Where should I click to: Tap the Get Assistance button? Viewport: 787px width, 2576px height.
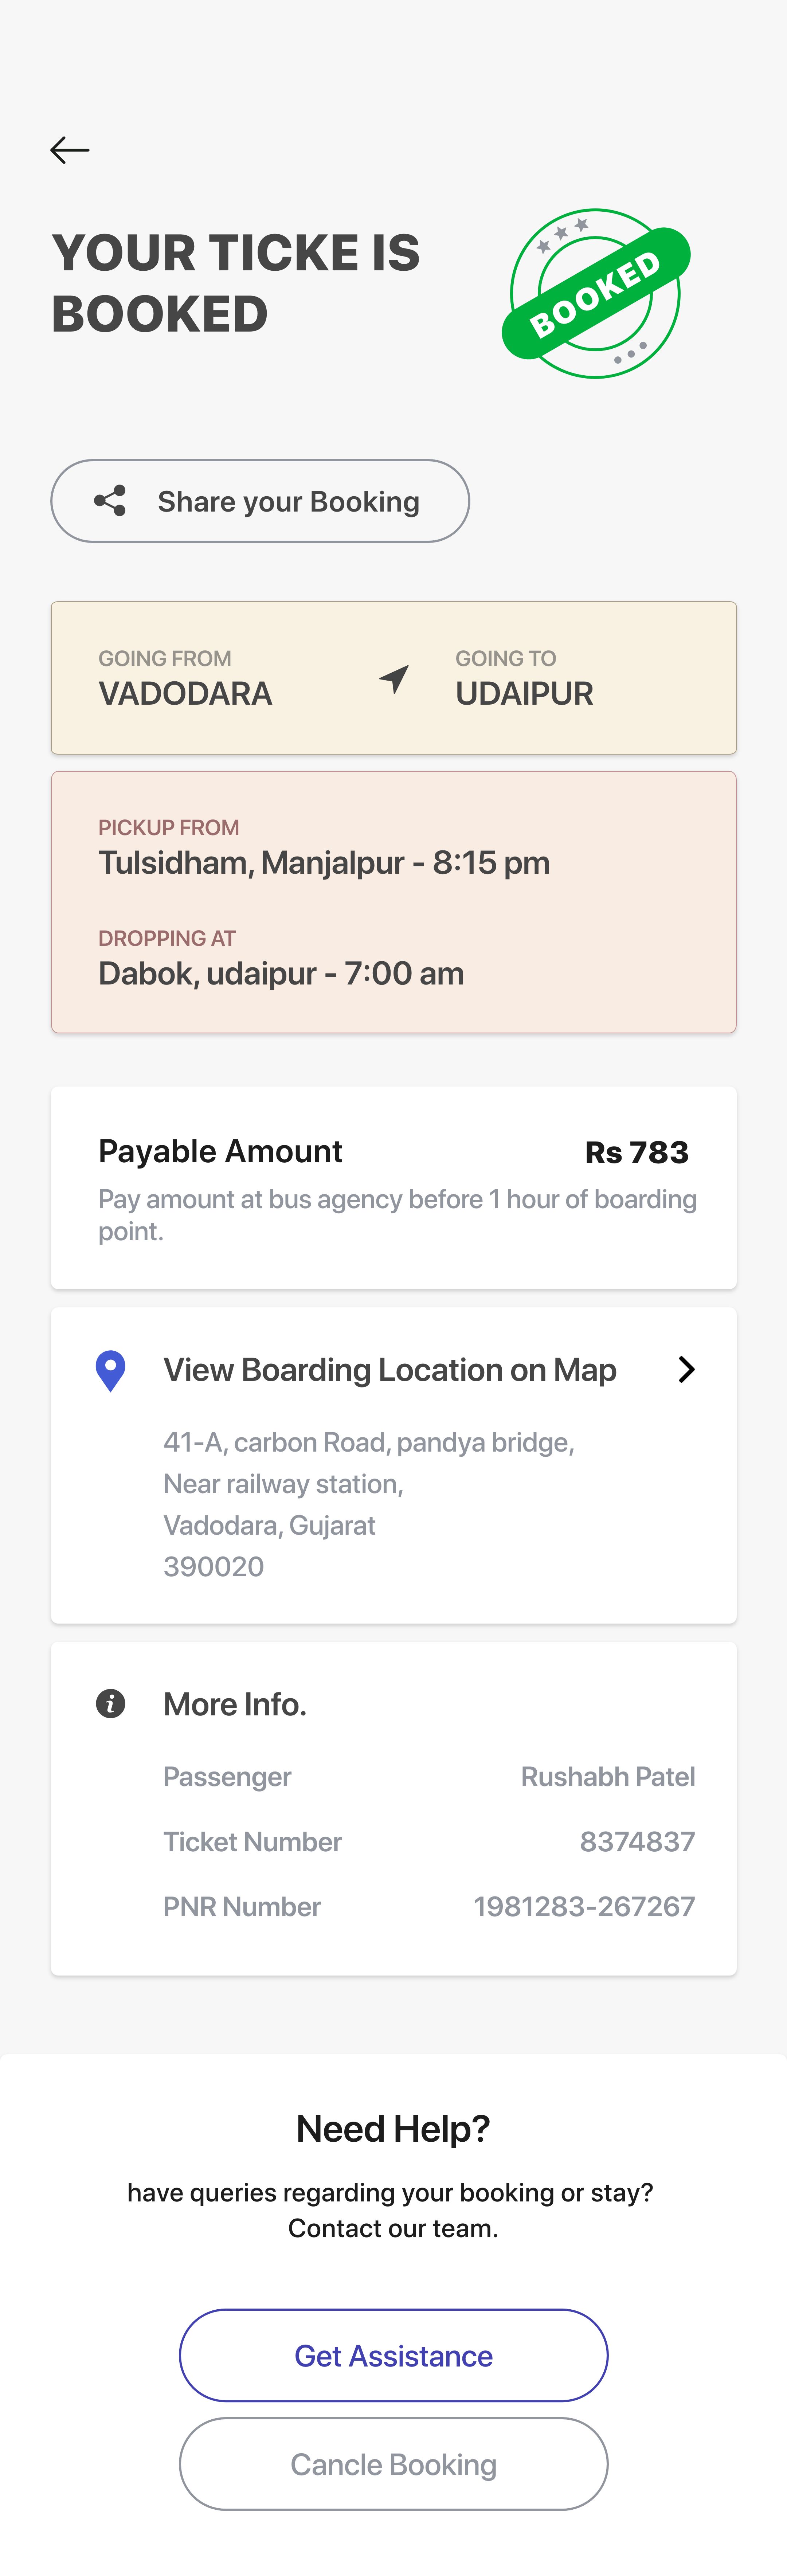click(x=393, y=2355)
